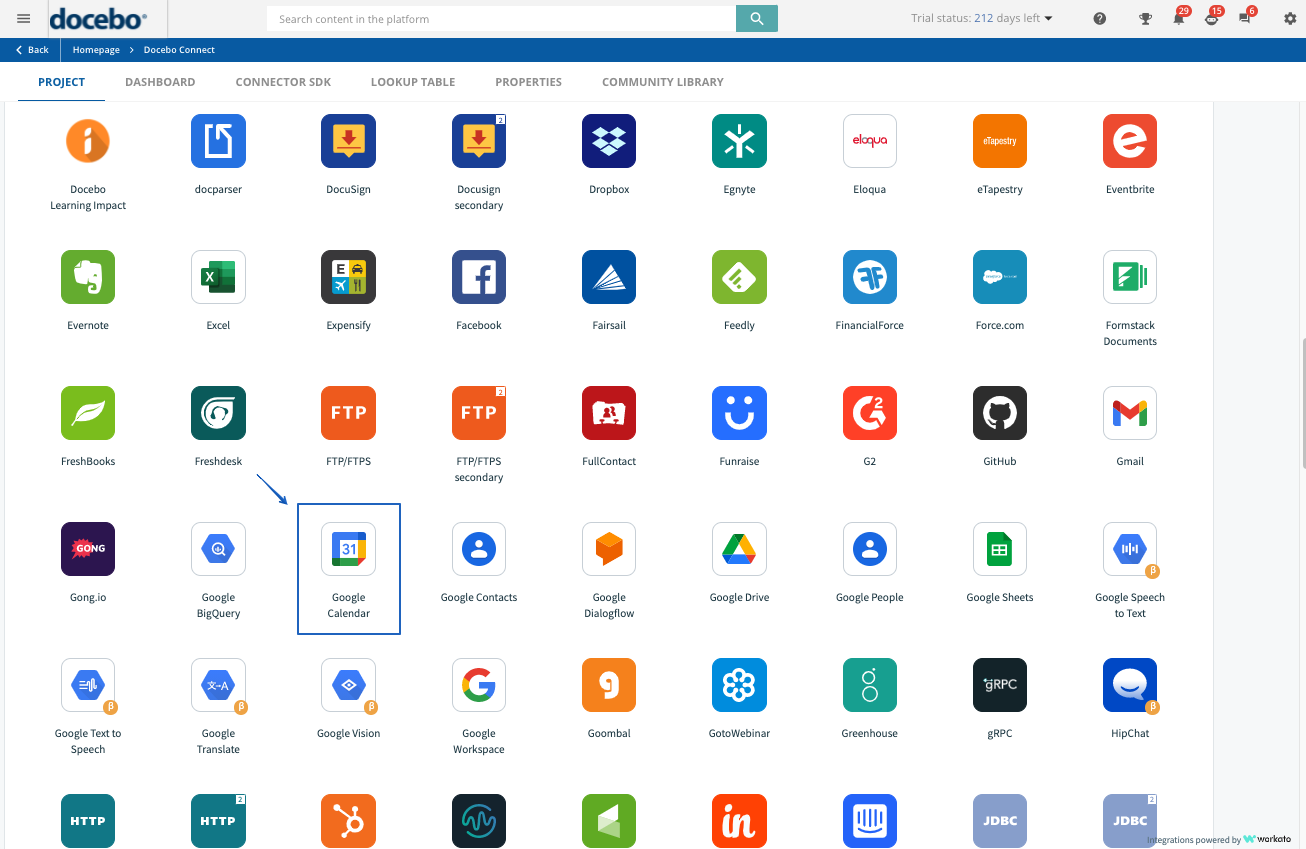Image resolution: width=1306 pixels, height=849 pixels.
Task: Open the settings gear icon
Action: (x=1290, y=18)
